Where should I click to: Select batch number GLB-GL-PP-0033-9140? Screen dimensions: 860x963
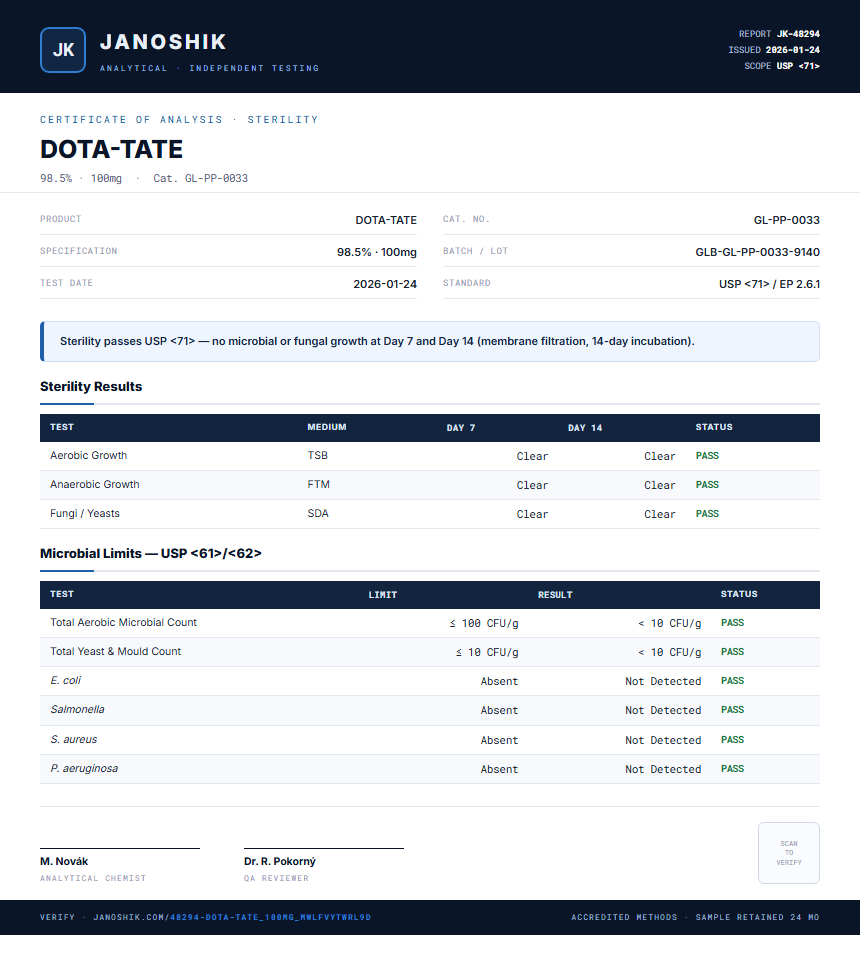coord(757,252)
